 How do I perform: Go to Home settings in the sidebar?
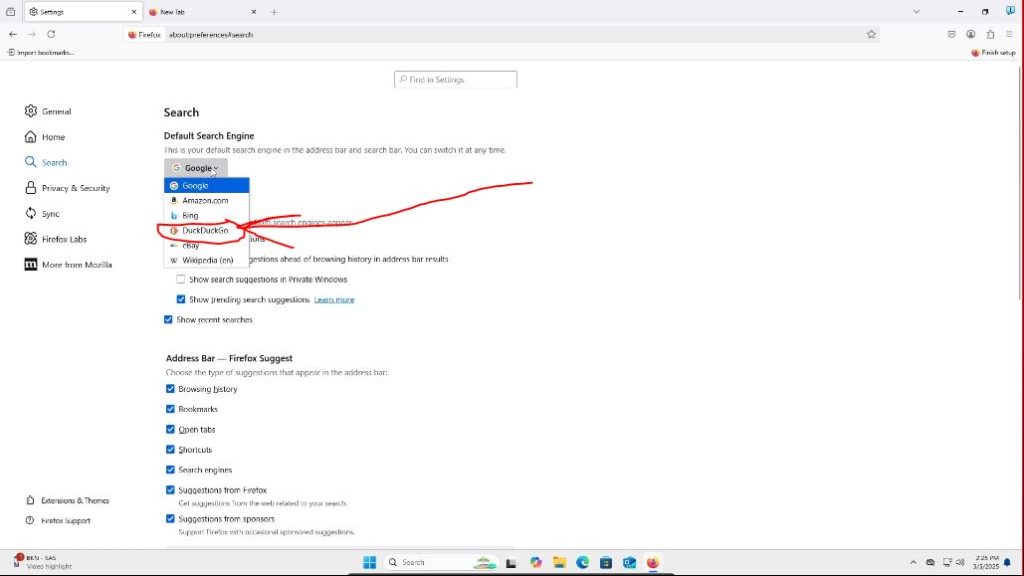[x=45, y=136]
